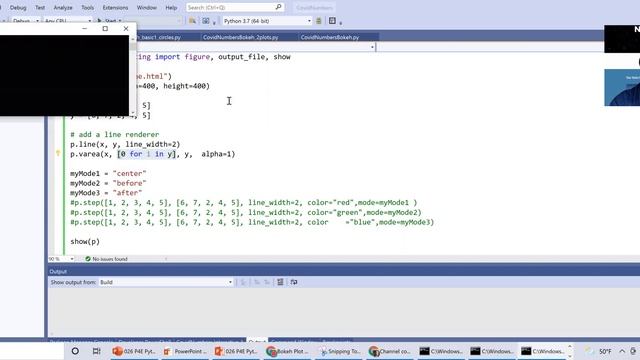Click the search magnifier icon
640x360 pixels.
(278, 7)
